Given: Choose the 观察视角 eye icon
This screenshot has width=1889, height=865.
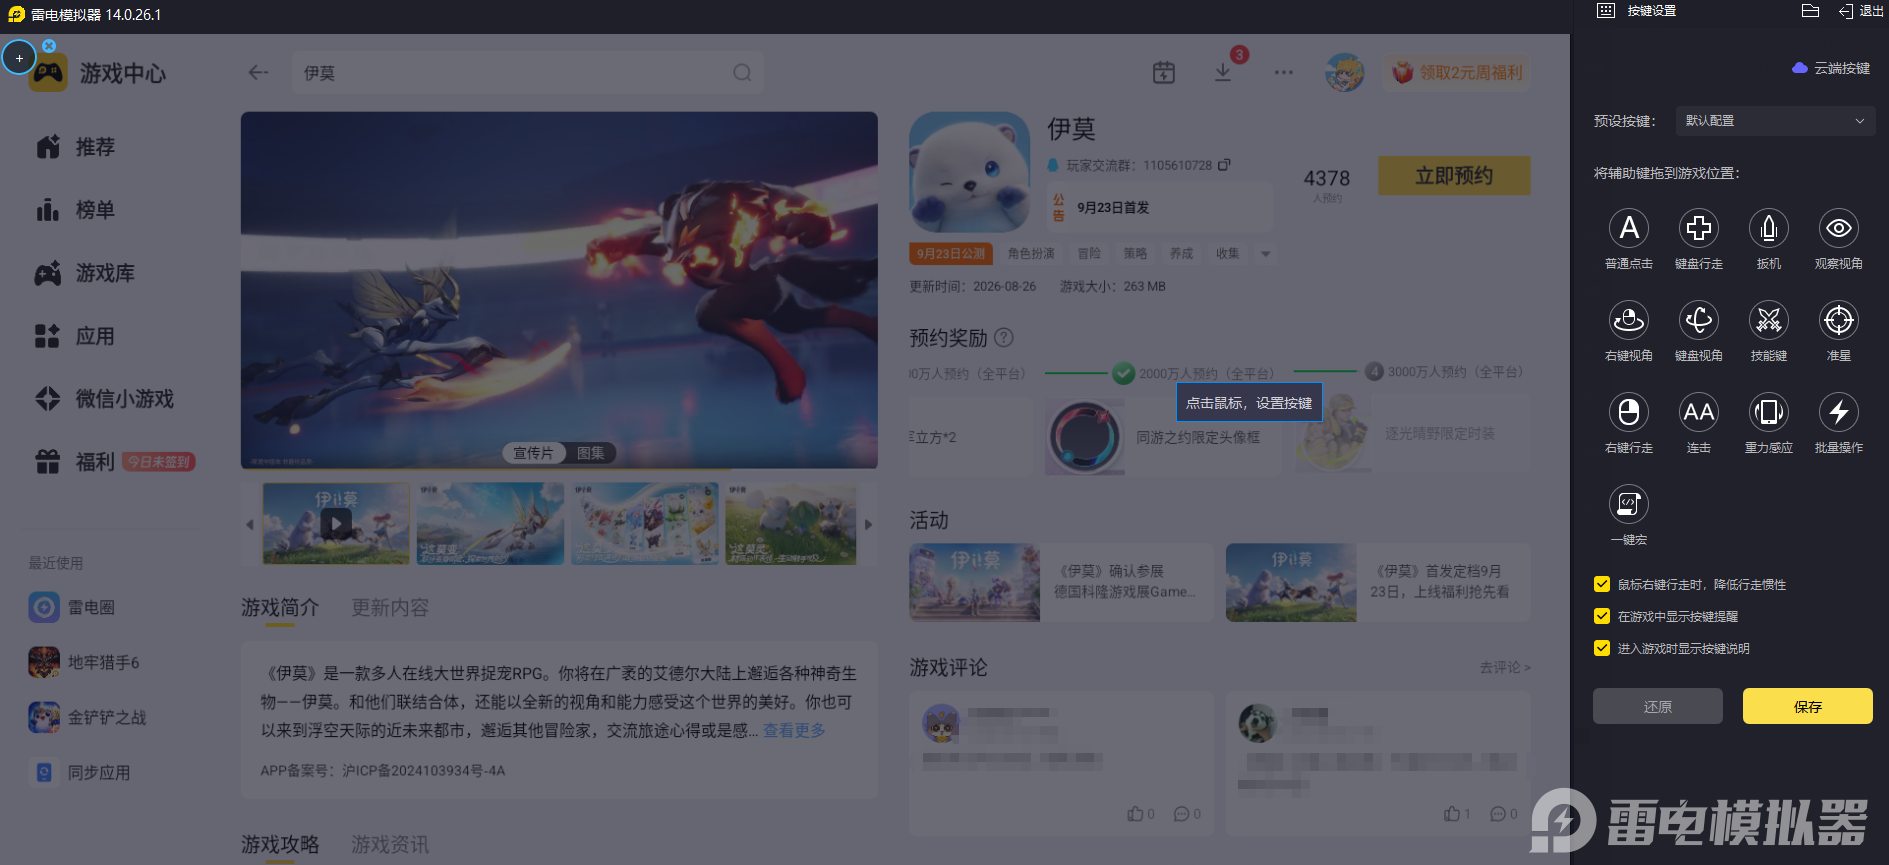Looking at the screenshot, I should 1839,228.
